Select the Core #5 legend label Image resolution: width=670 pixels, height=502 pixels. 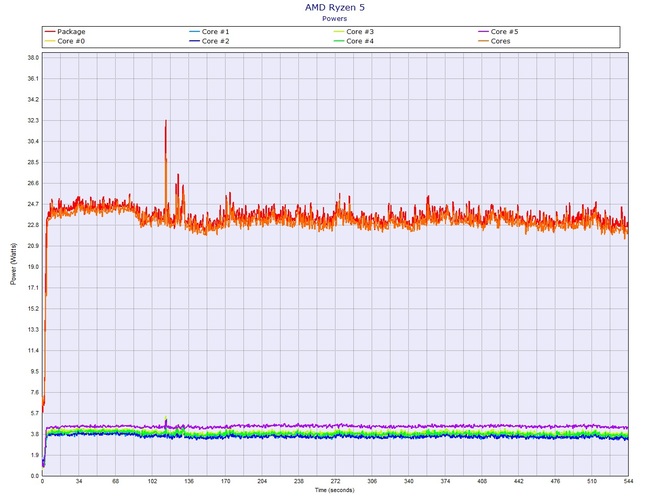(504, 32)
